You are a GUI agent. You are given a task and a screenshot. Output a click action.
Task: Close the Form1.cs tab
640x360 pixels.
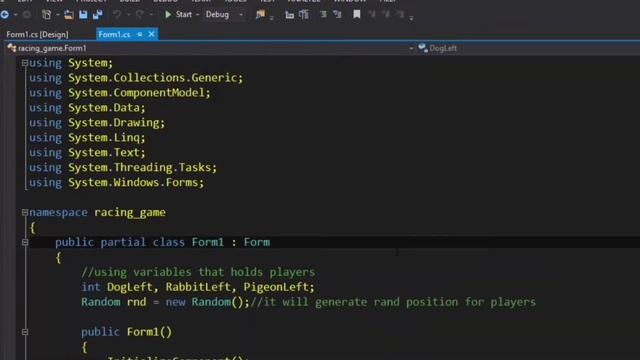[x=151, y=34]
